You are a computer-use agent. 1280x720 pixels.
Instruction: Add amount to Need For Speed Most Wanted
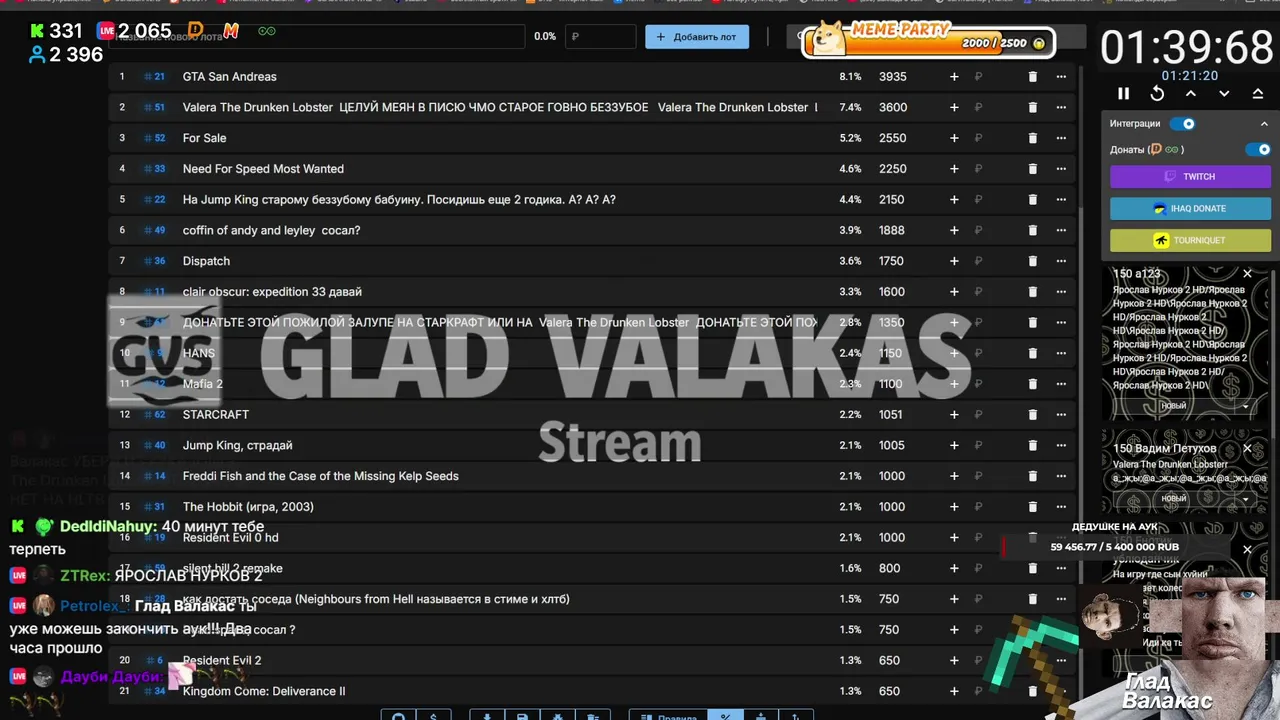[954, 169]
